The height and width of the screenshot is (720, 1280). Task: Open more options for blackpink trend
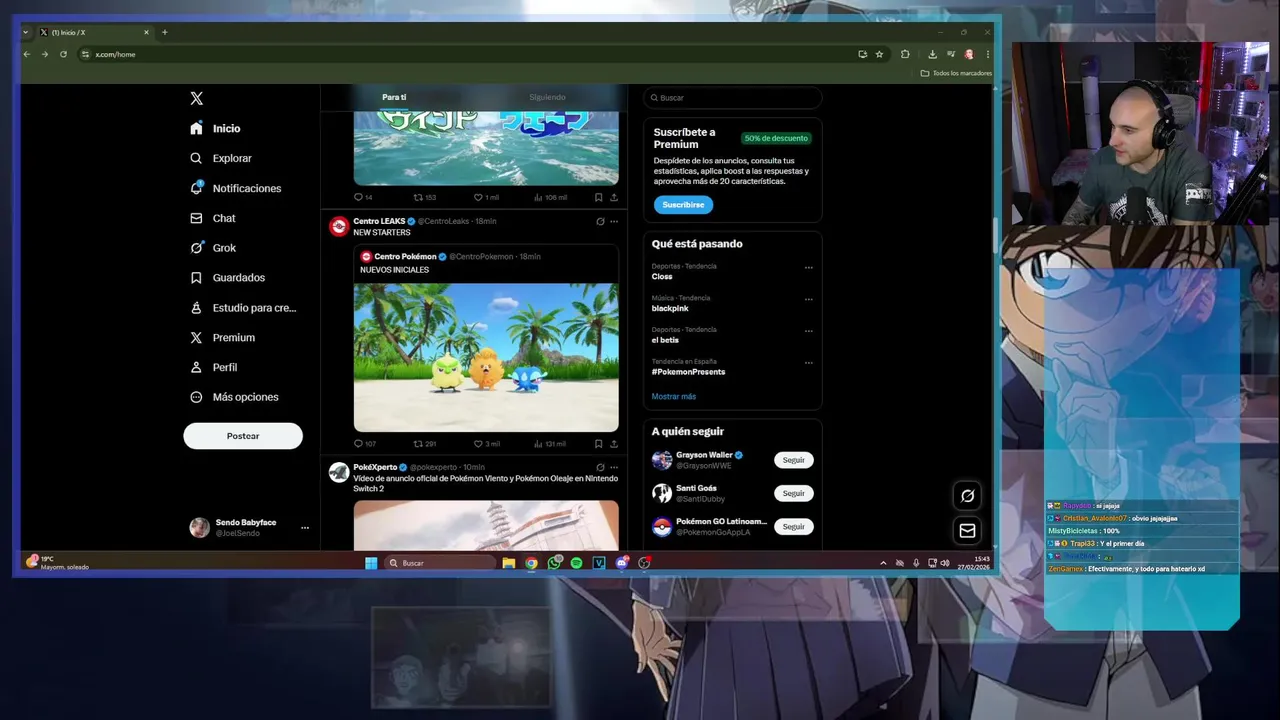click(x=809, y=299)
